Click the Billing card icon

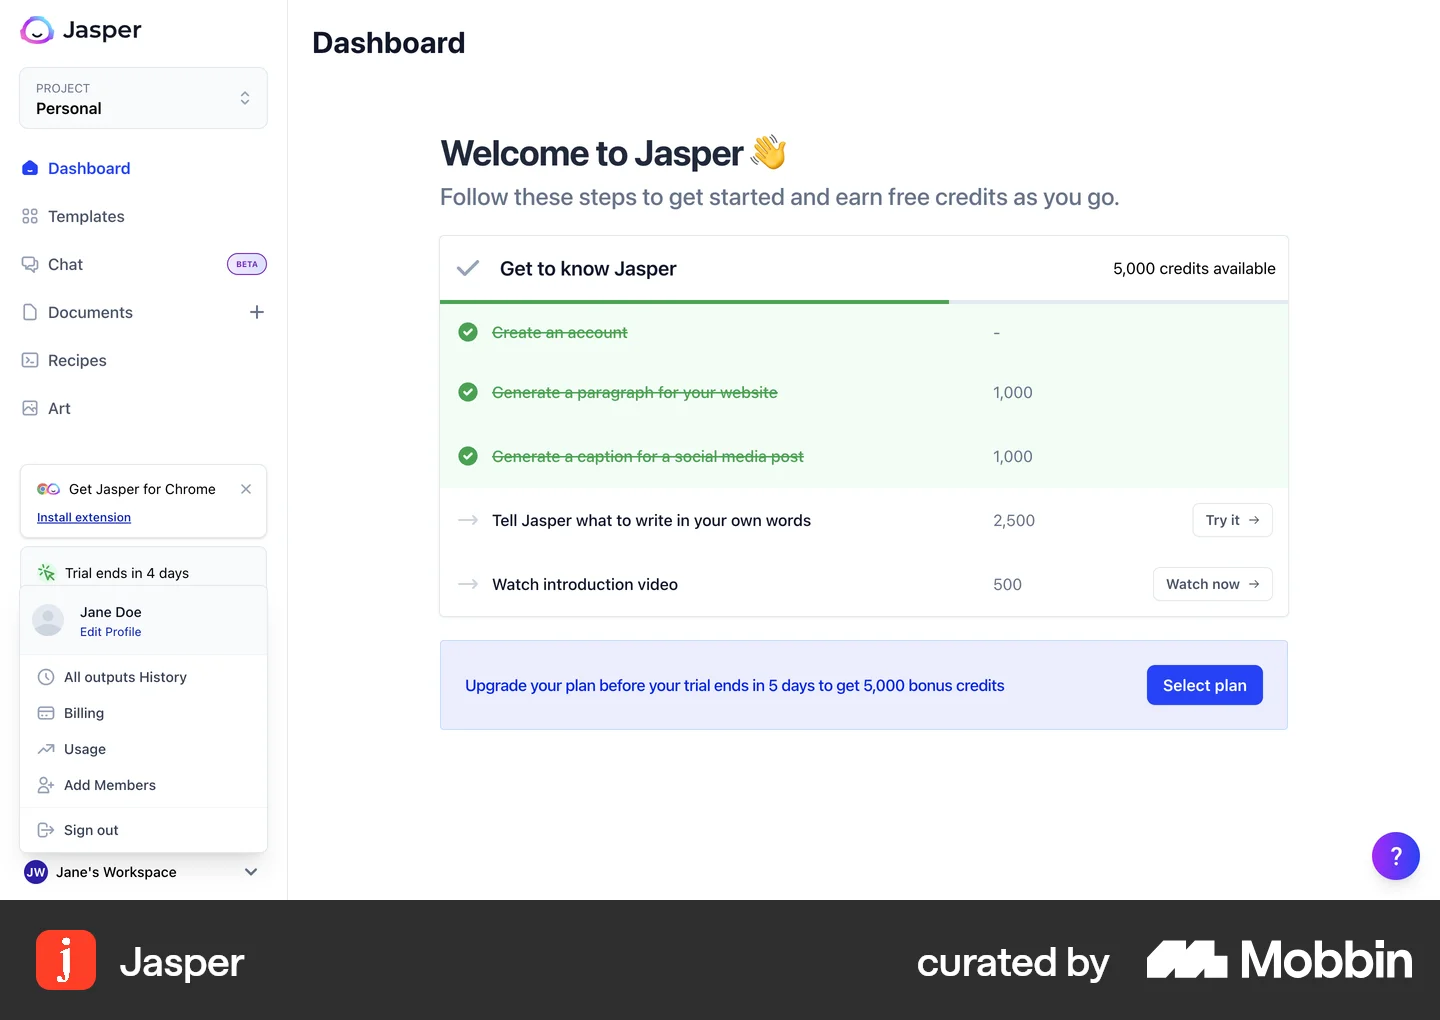46,713
